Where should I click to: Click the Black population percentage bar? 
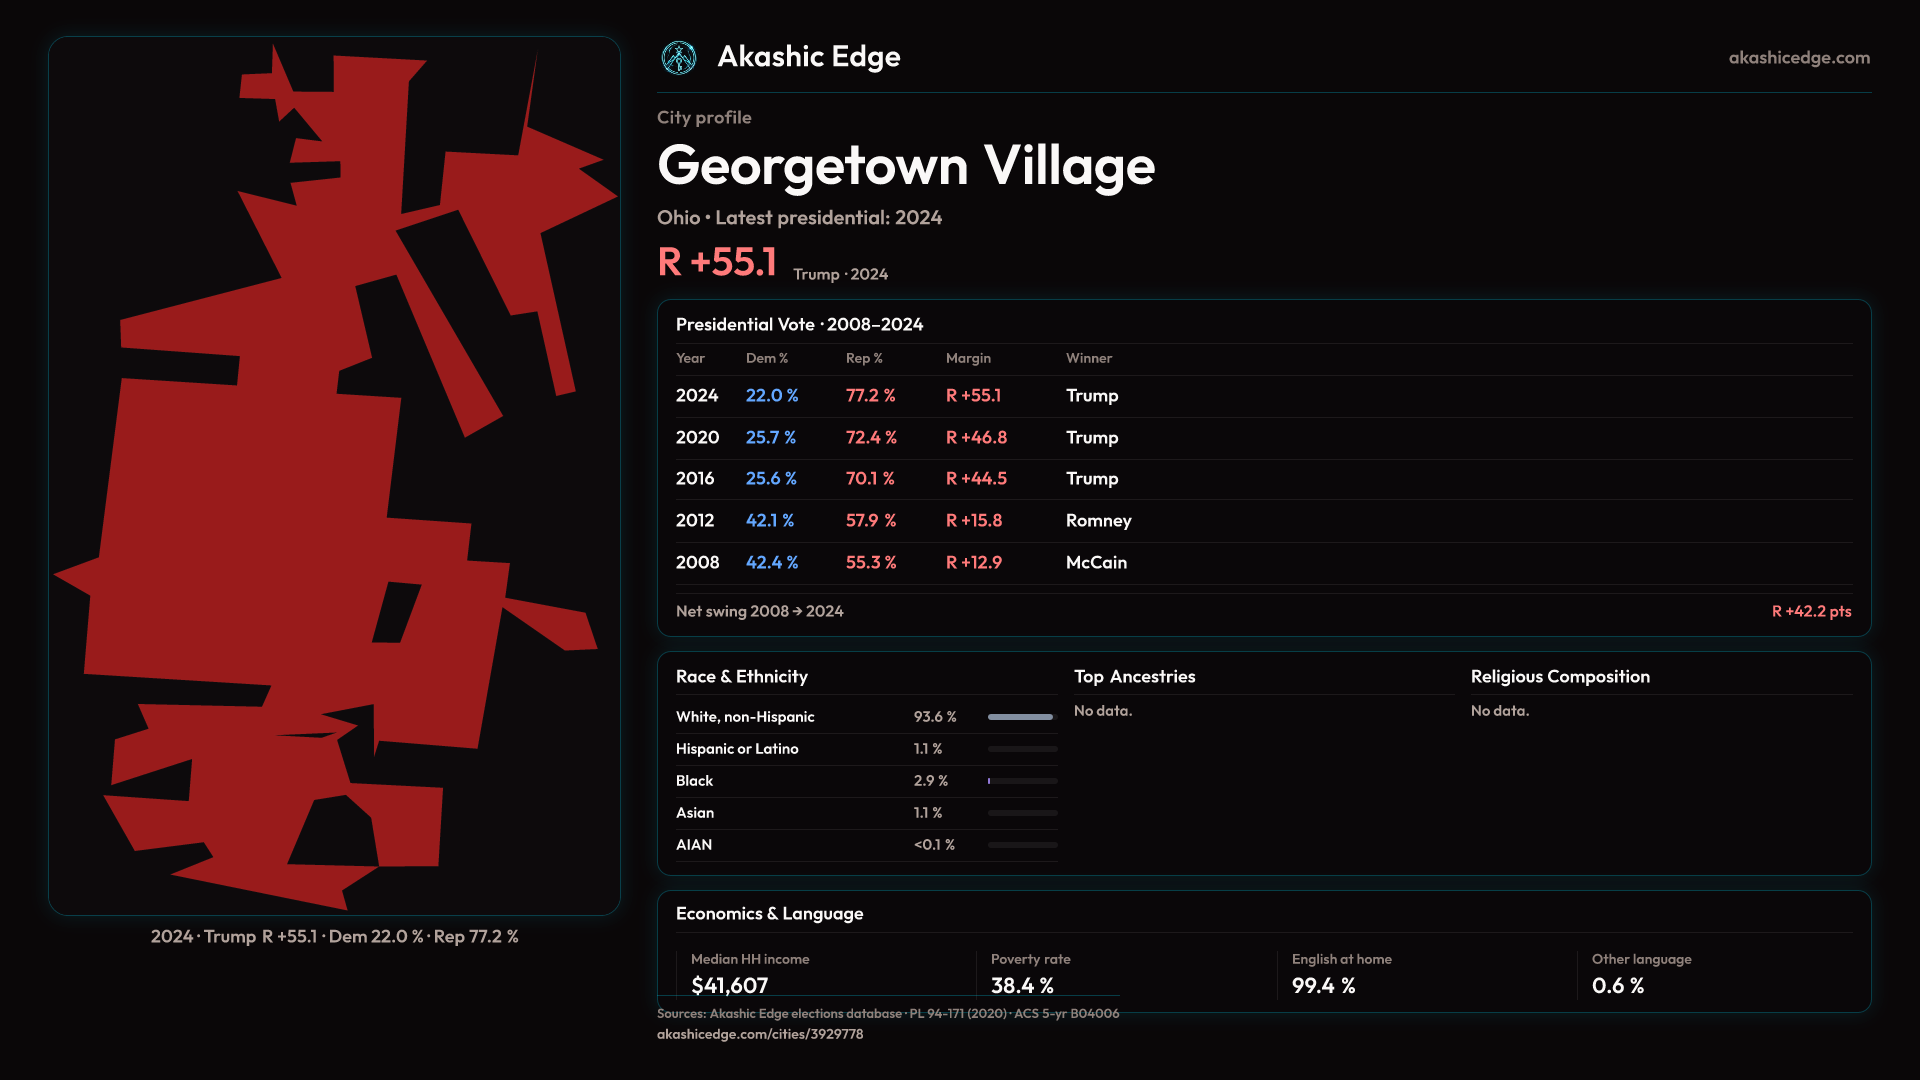(x=1022, y=781)
